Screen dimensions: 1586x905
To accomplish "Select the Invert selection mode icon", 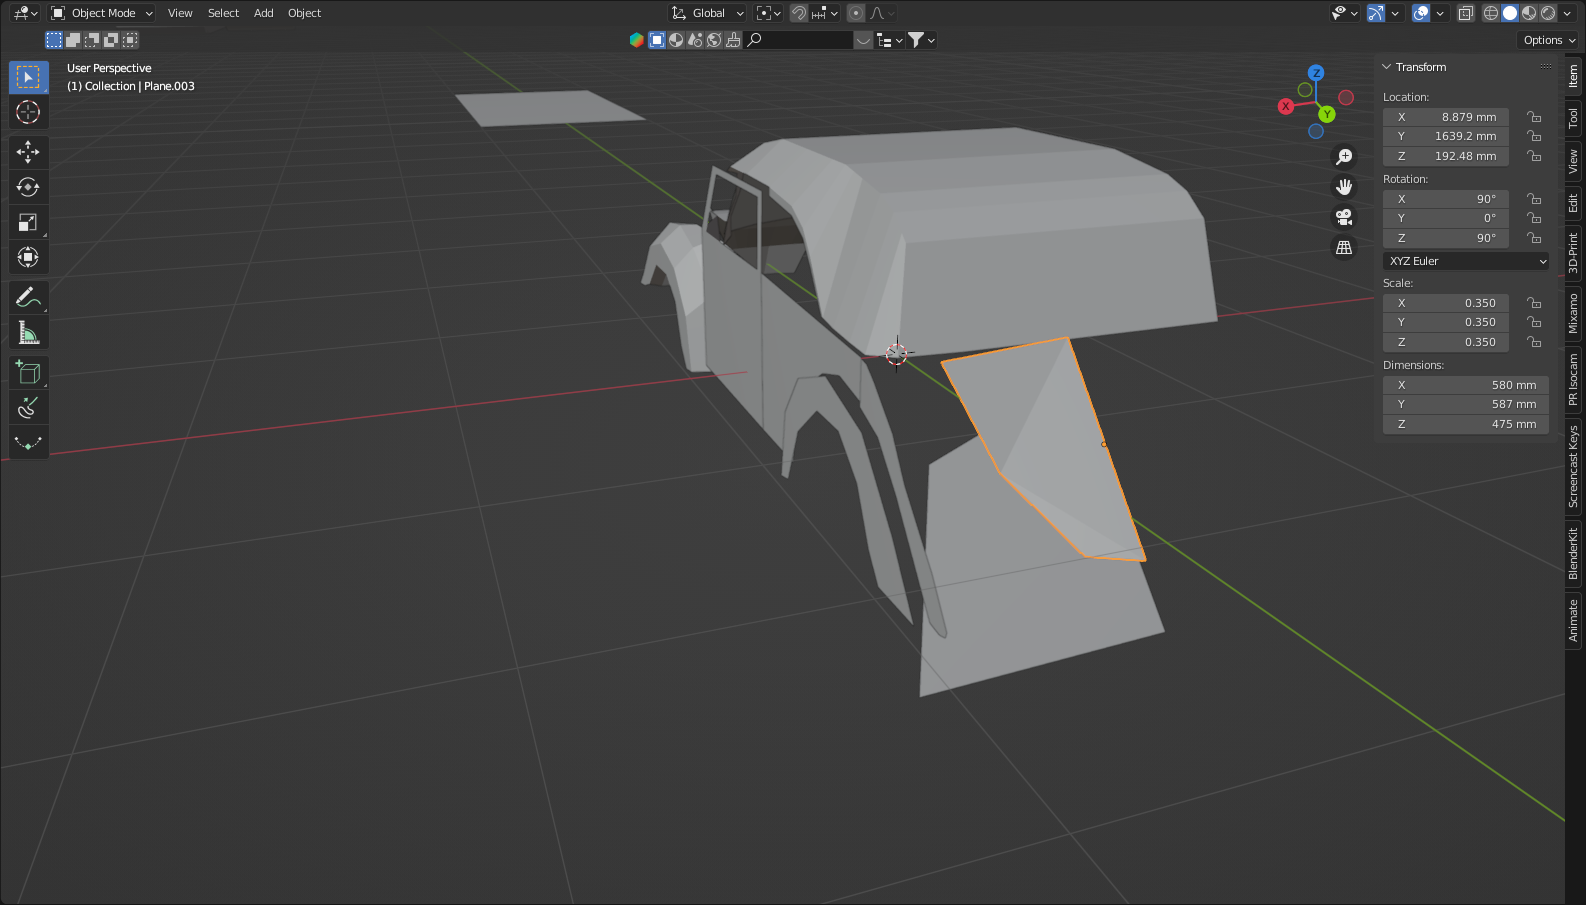I will coord(111,40).
